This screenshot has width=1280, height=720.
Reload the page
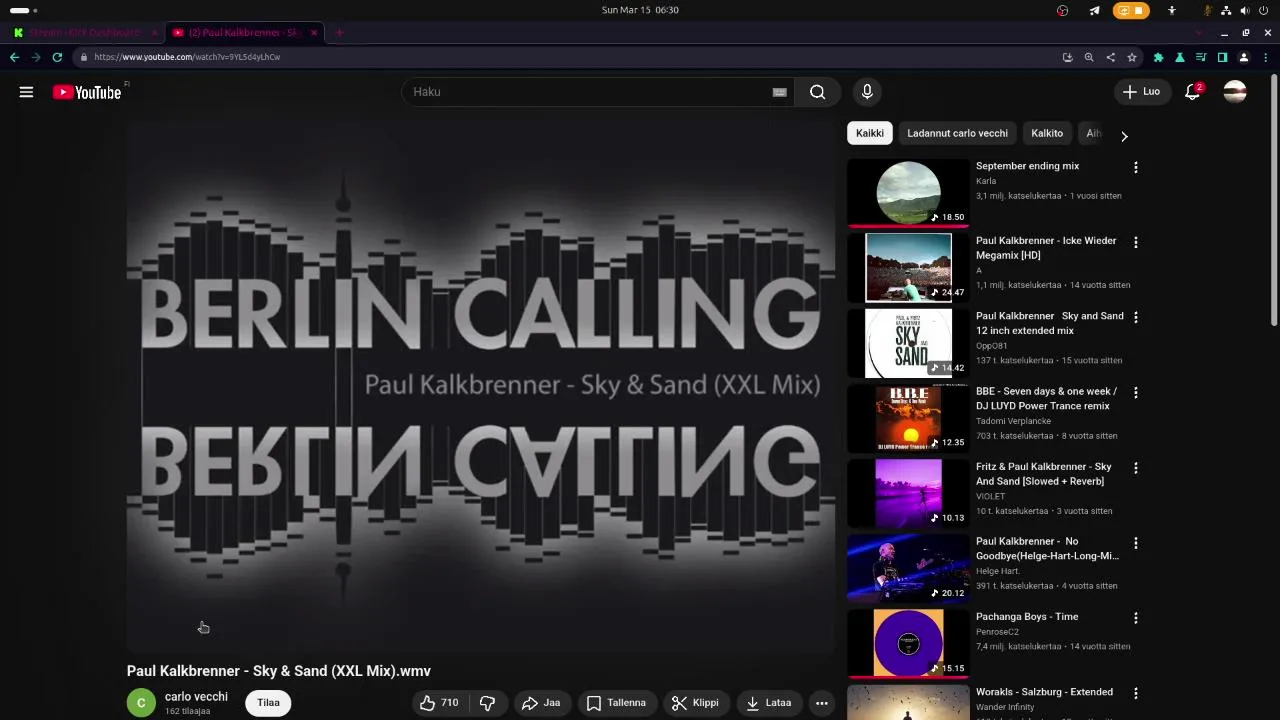pos(57,57)
